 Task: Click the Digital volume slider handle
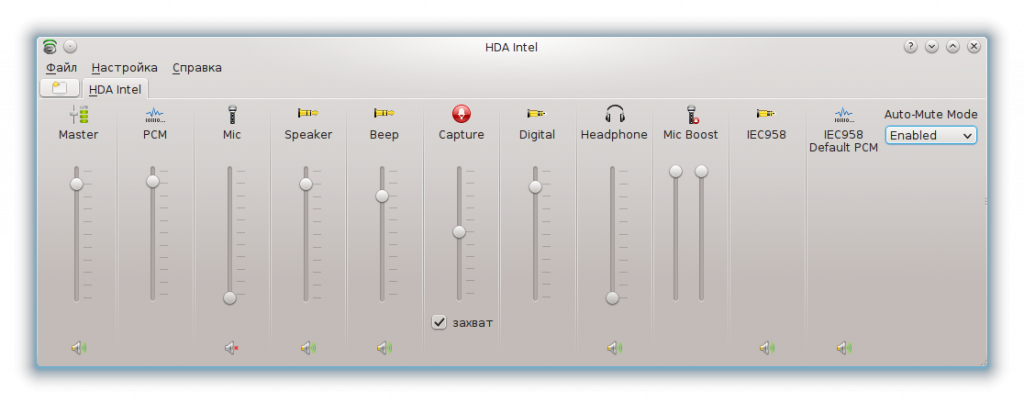coord(535,187)
